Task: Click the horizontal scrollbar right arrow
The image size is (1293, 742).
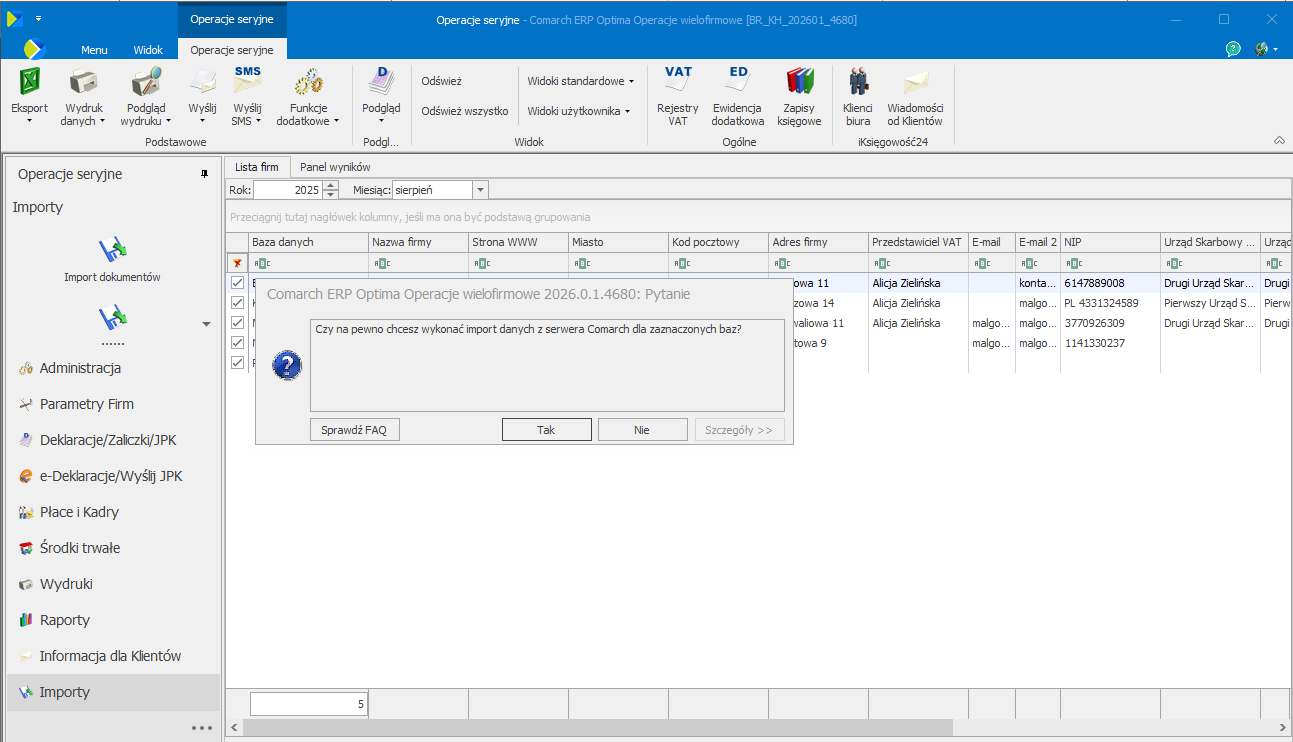Action: [1284, 727]
